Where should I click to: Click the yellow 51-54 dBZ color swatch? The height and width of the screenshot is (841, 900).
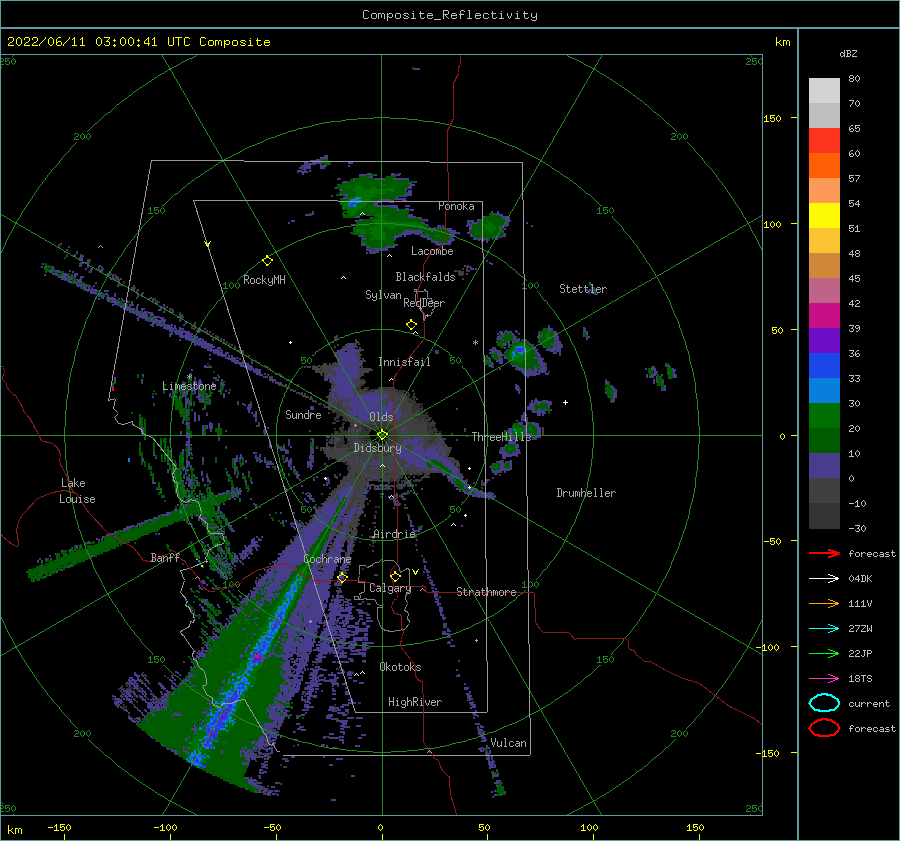(x=824, y=215)
